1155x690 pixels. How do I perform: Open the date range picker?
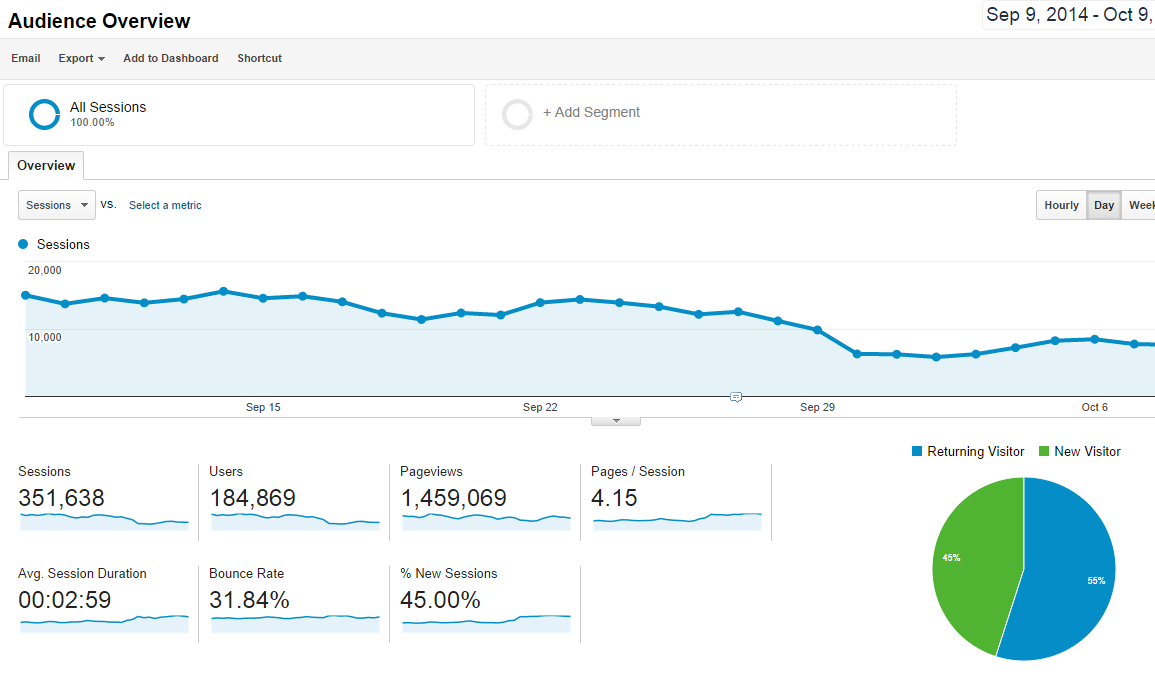(x=1068, y=15)
